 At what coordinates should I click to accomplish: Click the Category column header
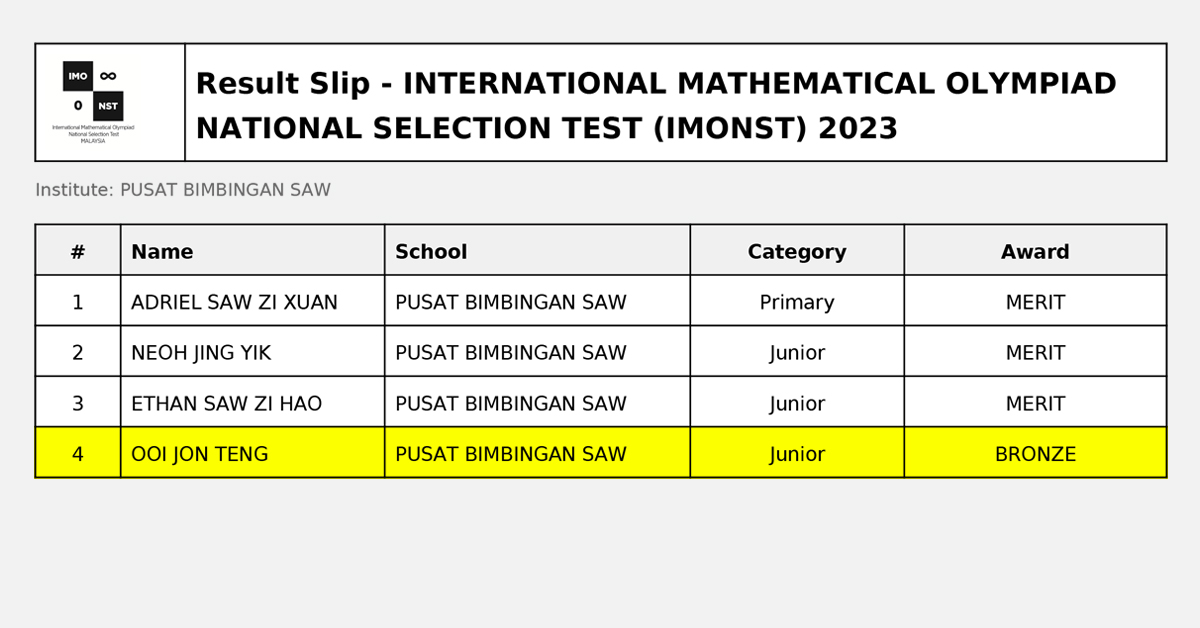797,253
